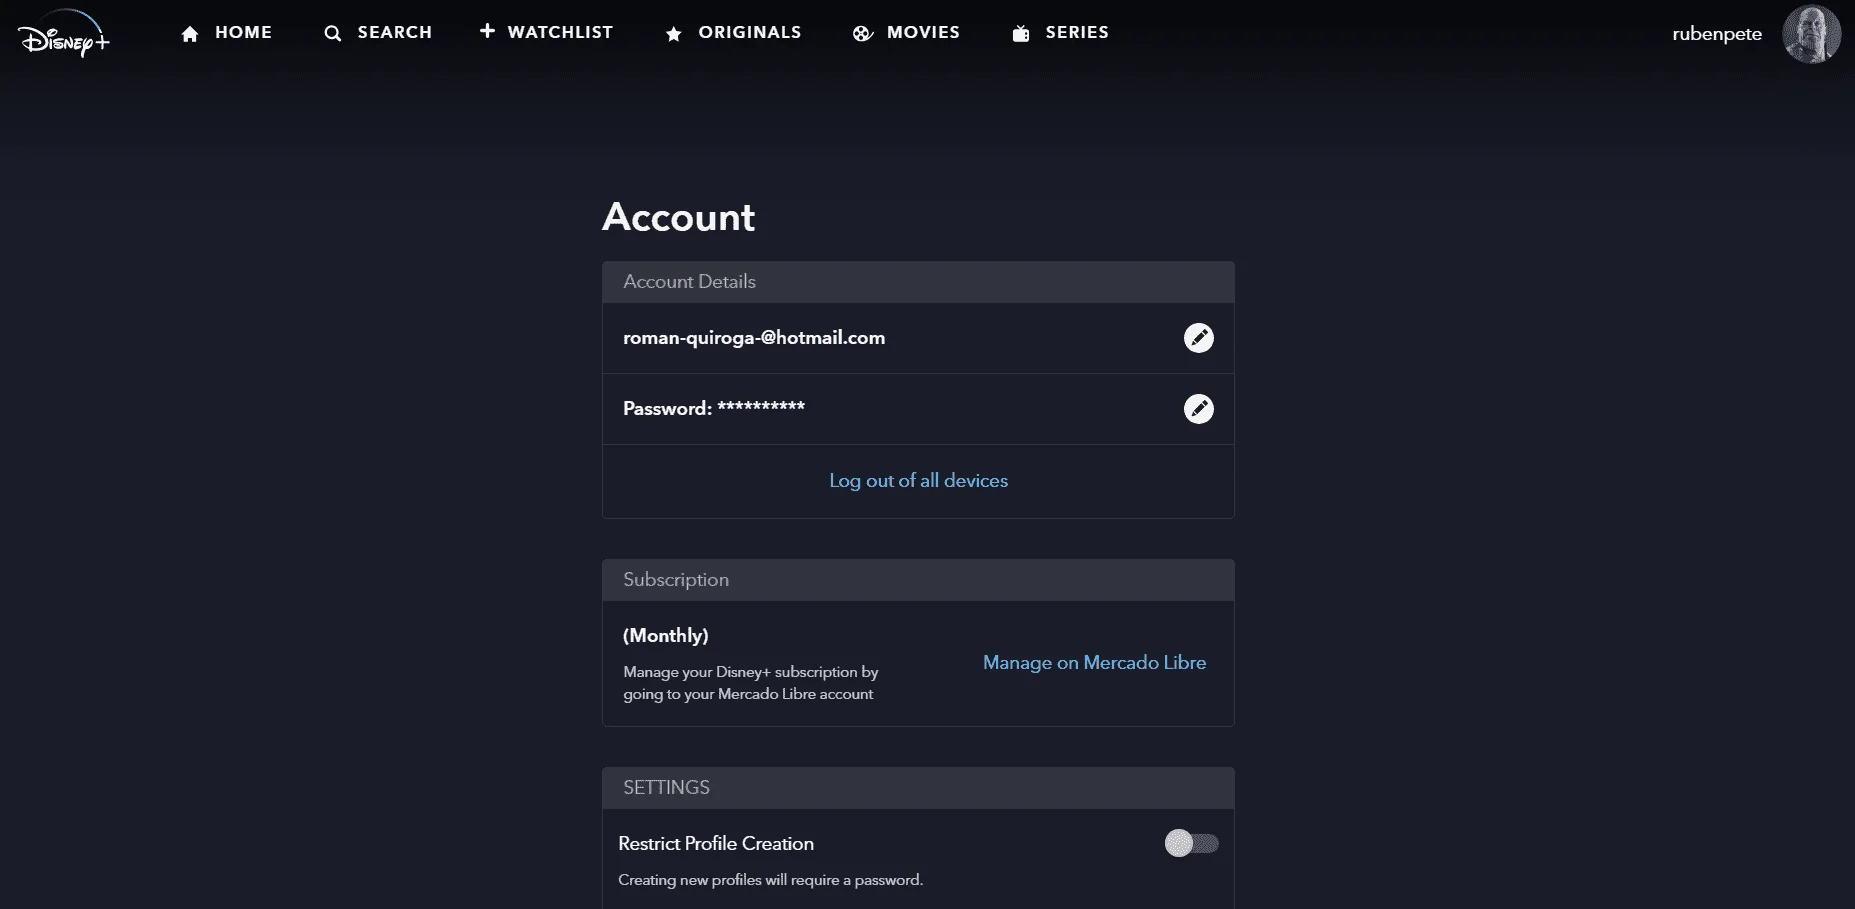Open the rubenpete profile menu
This screenshot has height=909, width=1855.
1717,34
